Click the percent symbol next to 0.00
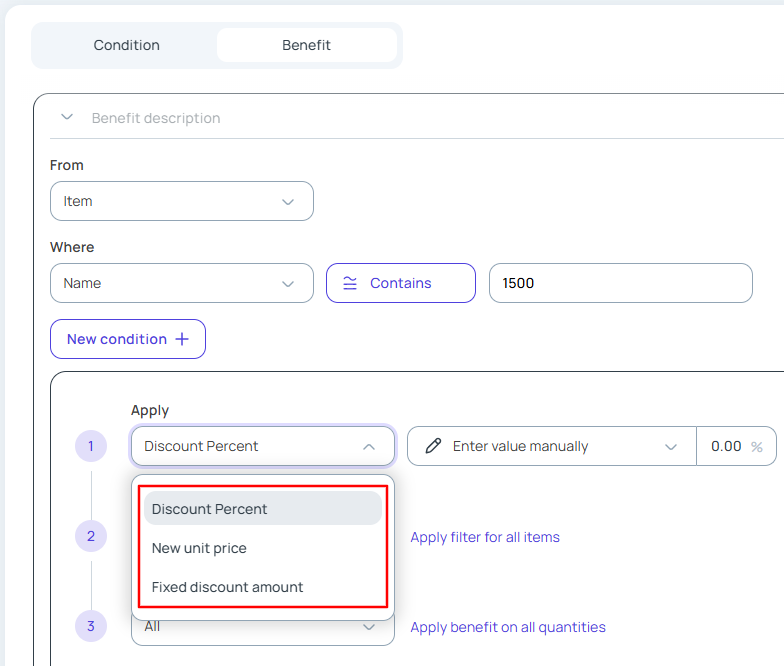This screenshot has width=784, height=666. 757,446
